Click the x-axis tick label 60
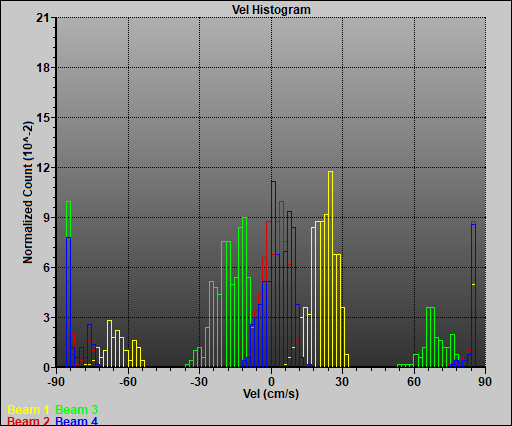This screenshot has height=426, width=512. point(414,382)
